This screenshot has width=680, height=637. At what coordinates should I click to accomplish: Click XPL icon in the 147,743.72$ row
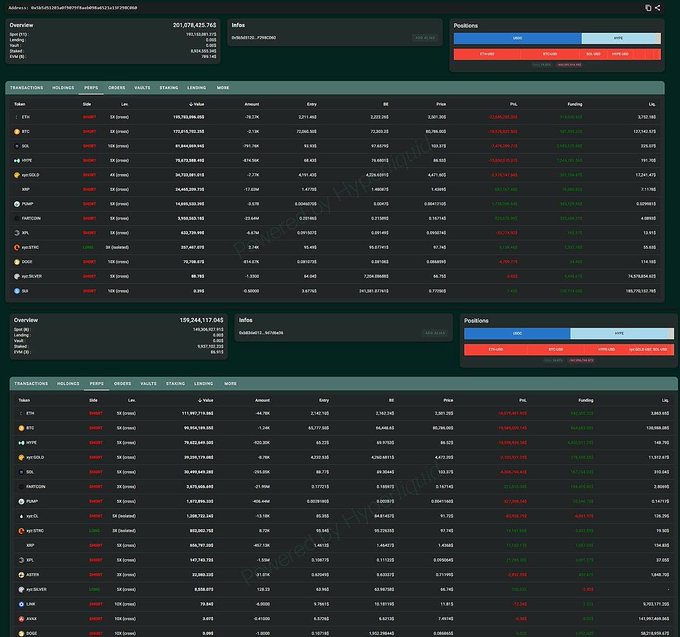(21, 560)
